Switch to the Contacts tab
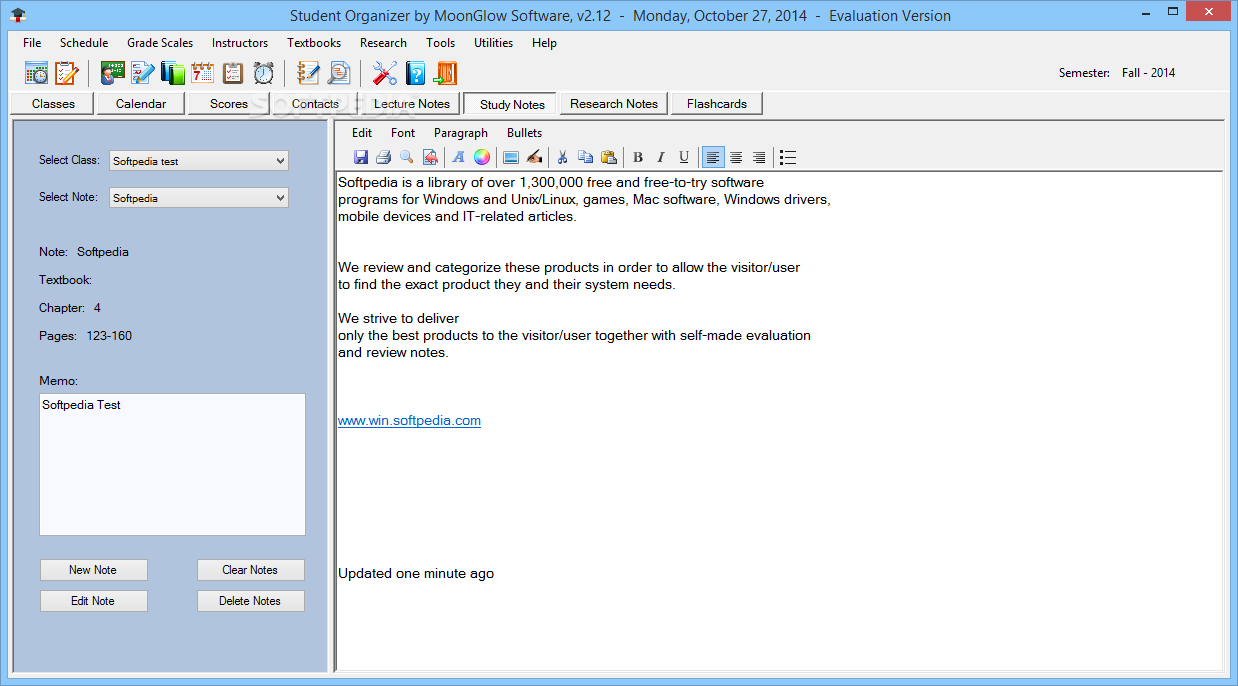Image resolution: width=1238 pixels, height=686 pixels. 315,104
